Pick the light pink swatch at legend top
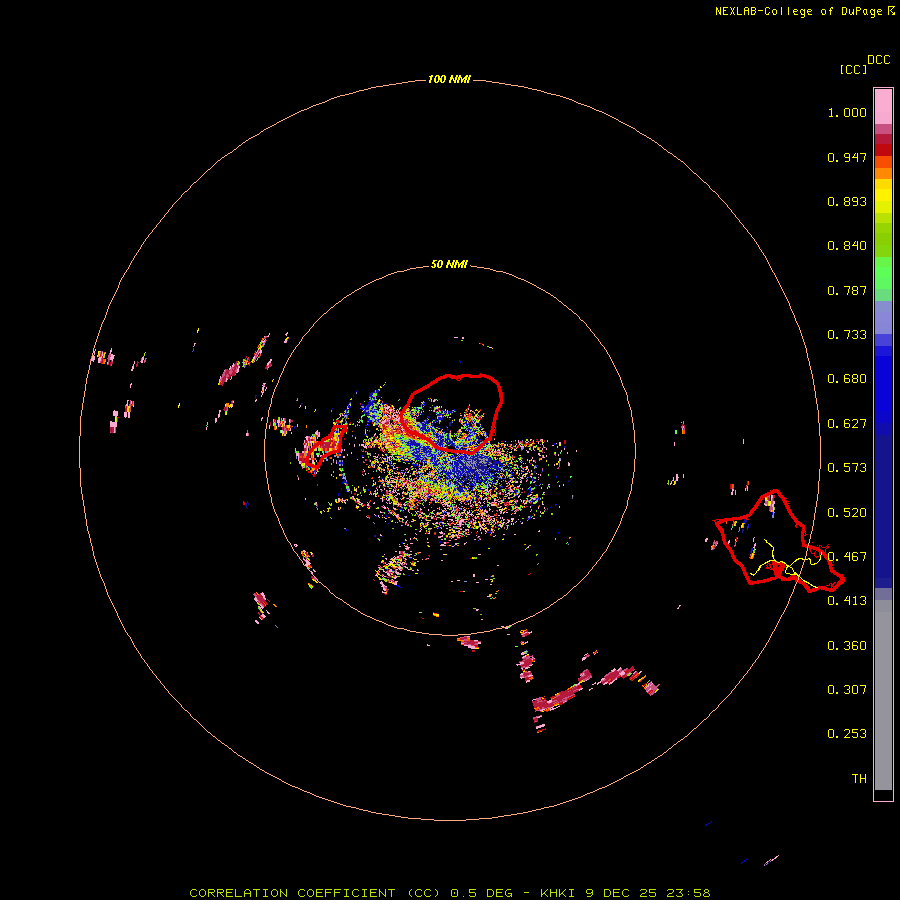 (x=883, y=107)
